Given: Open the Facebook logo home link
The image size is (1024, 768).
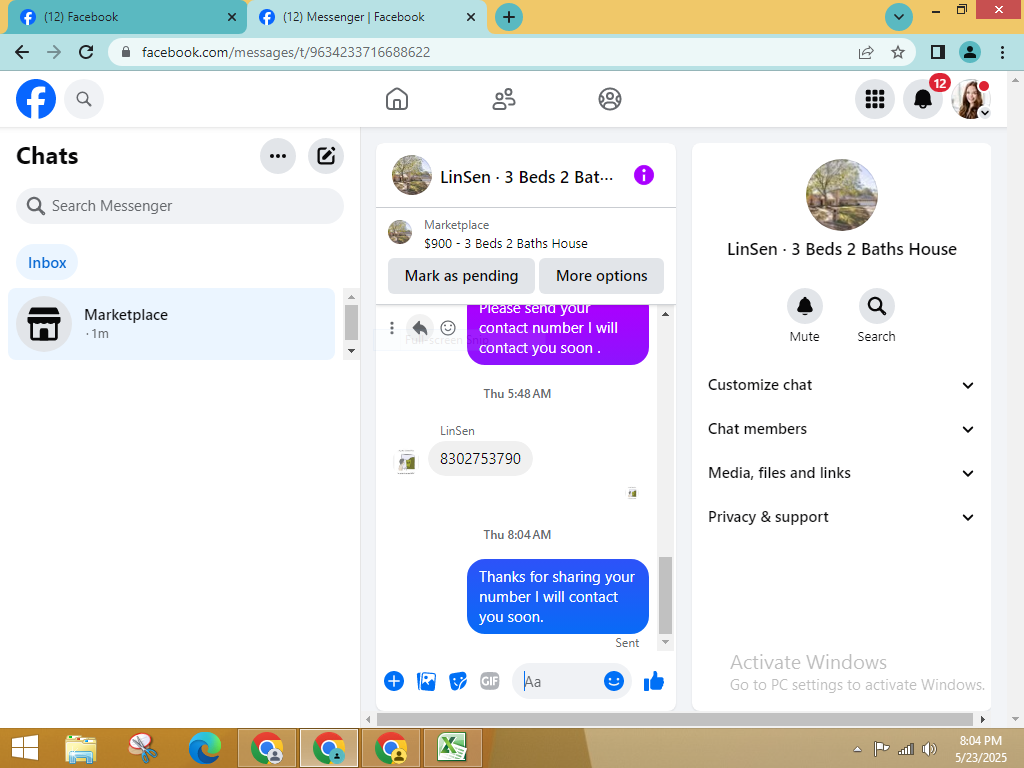Looking at the screenshot, I should coord(36,99).
